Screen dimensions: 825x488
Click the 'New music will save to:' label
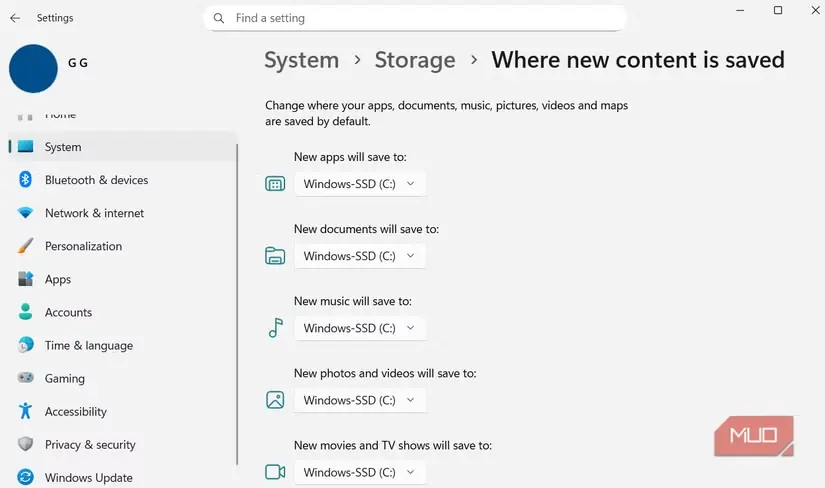(353, 301)
